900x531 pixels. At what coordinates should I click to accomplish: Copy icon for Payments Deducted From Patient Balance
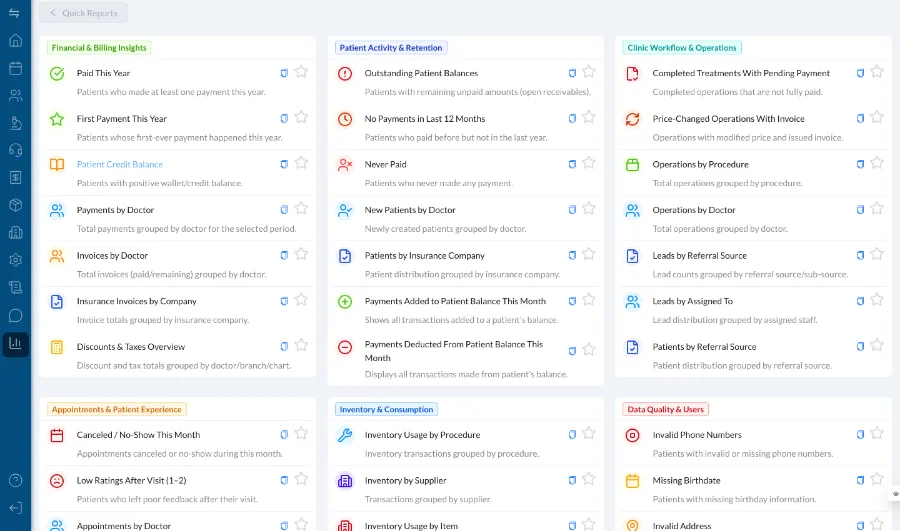click(x=572, y=351)
